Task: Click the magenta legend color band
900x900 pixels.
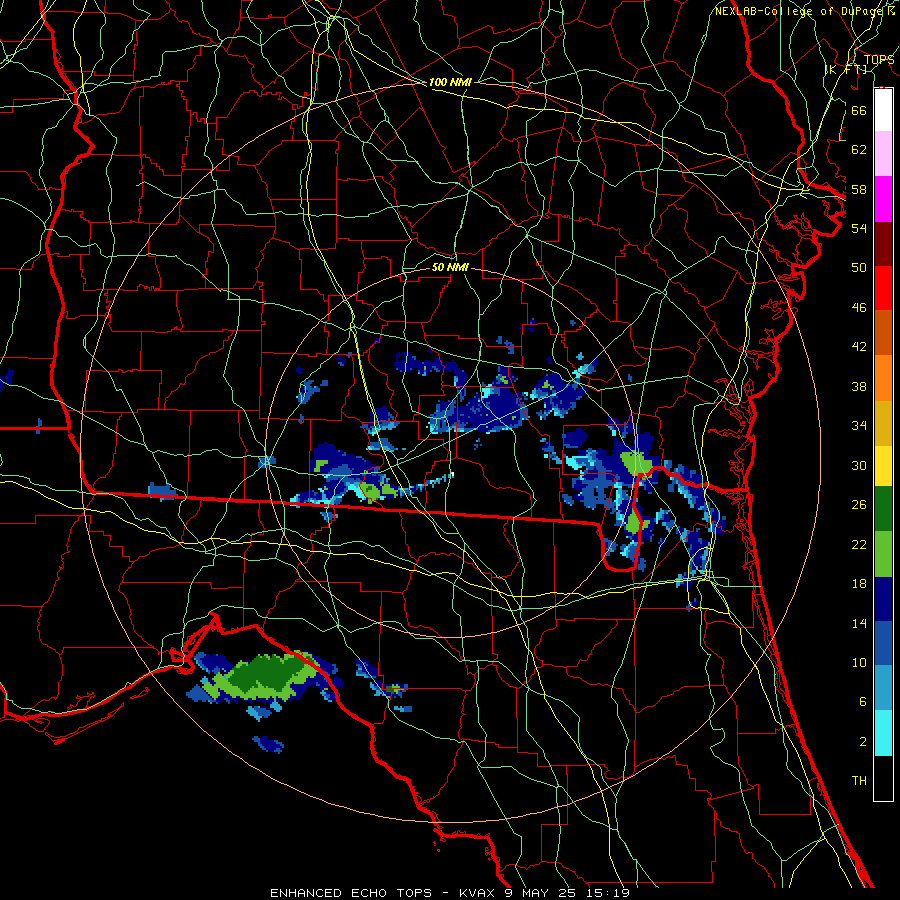Action: point(883,199)
